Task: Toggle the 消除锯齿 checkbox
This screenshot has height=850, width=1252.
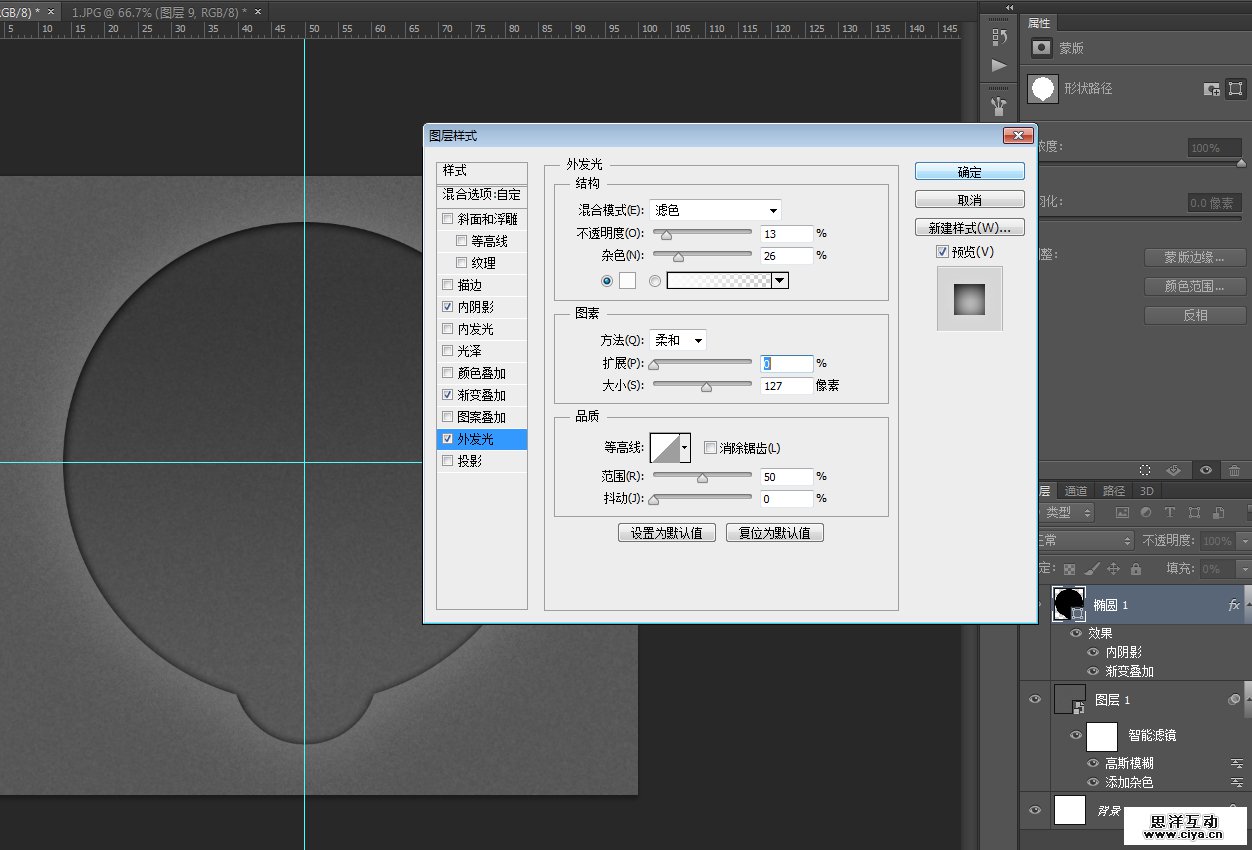Action: click(710, 448)
